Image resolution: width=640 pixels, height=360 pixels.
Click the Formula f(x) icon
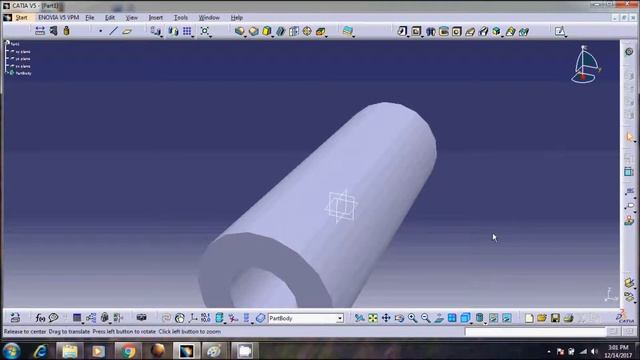tap(40, 318)
